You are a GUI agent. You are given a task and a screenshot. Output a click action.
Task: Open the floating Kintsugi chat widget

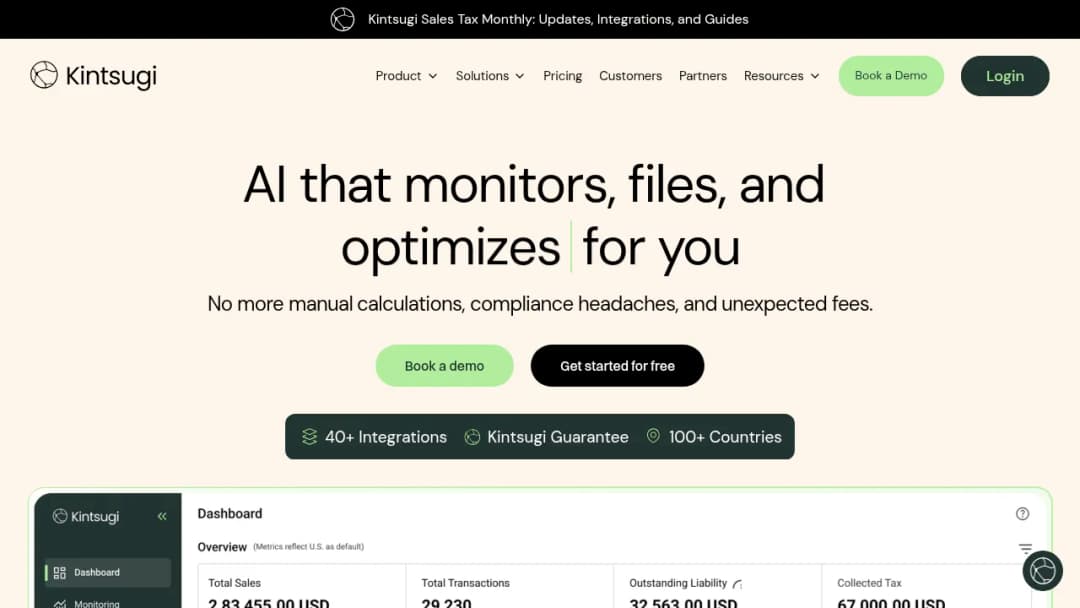tap(1042, 571)
